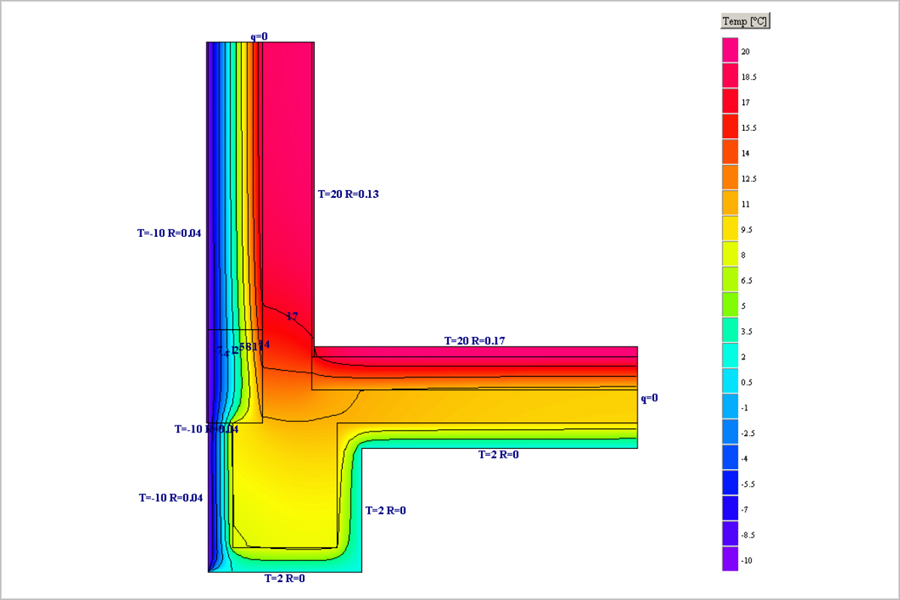Select the 2 degree cyan legend swatch
900x600 pixels.
pyautogui.click(x=730, y=356)
